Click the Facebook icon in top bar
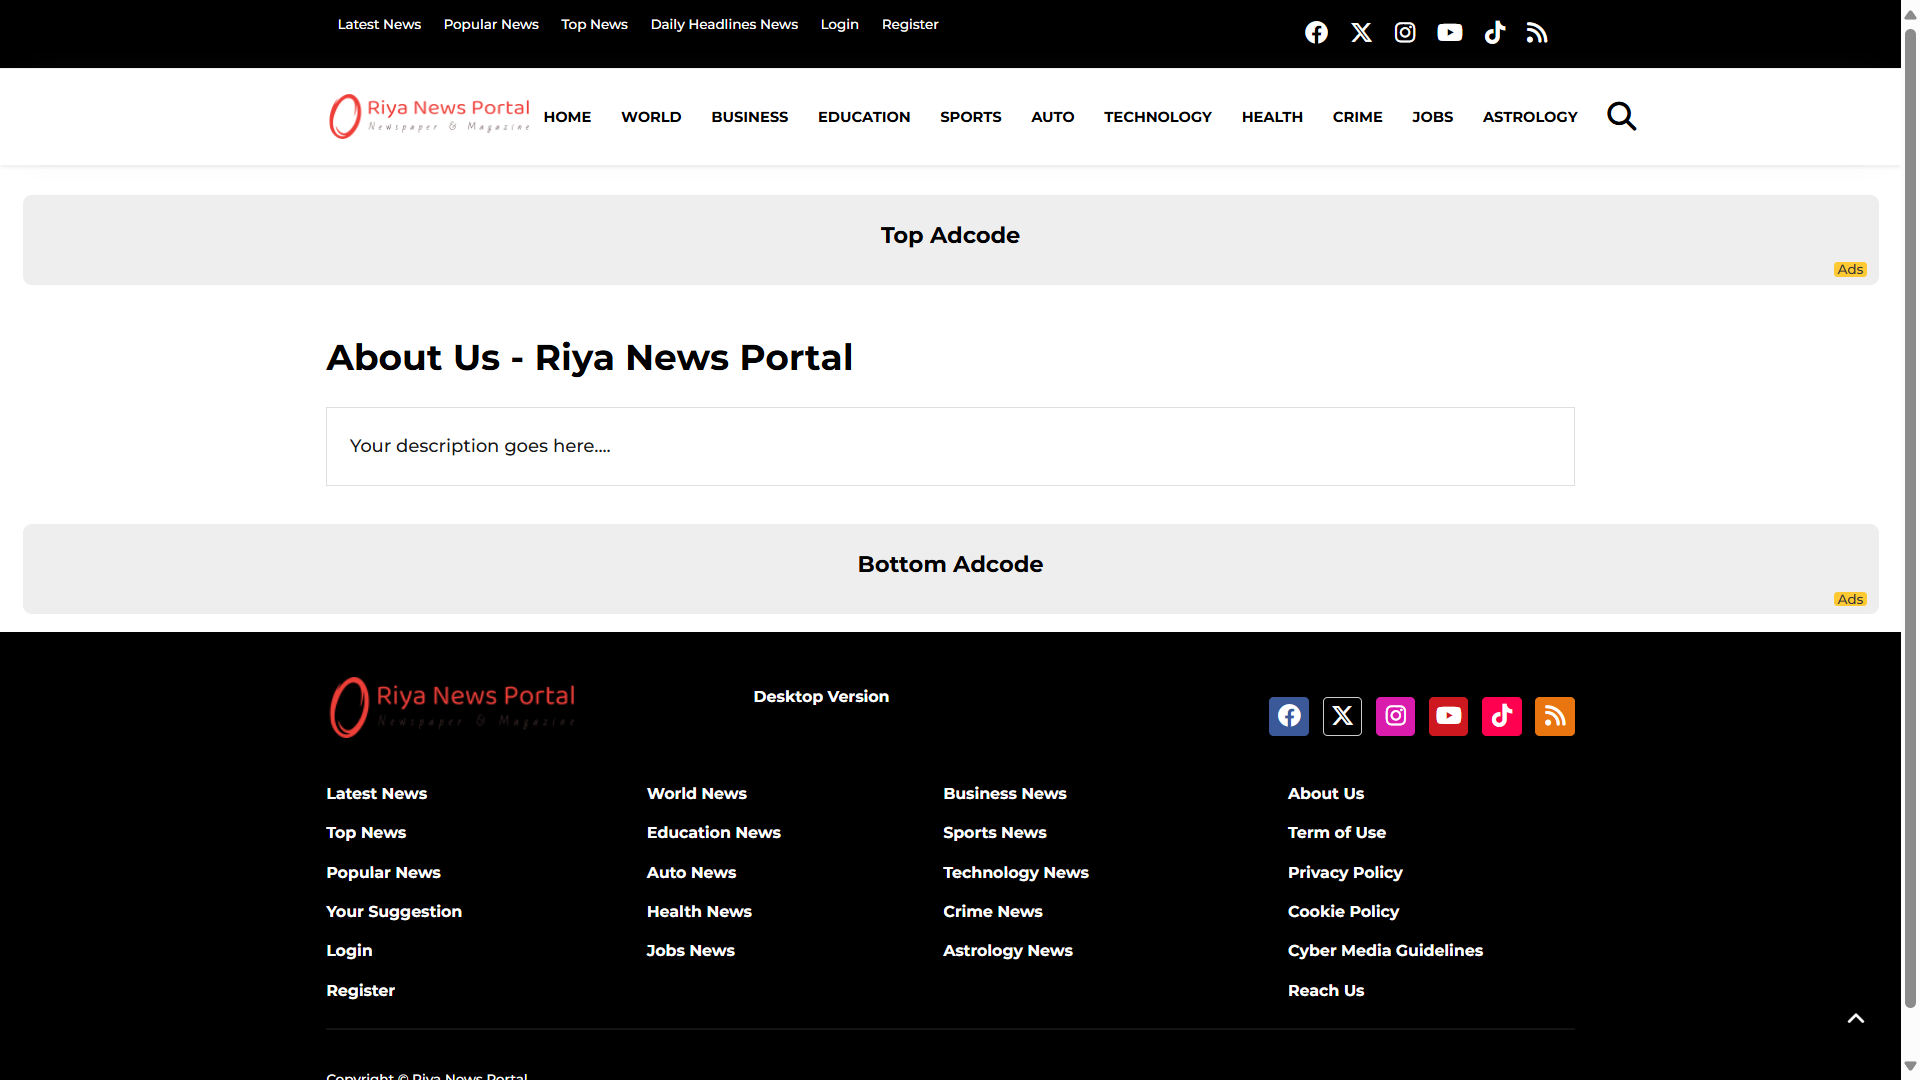 tap(1316, 33)
